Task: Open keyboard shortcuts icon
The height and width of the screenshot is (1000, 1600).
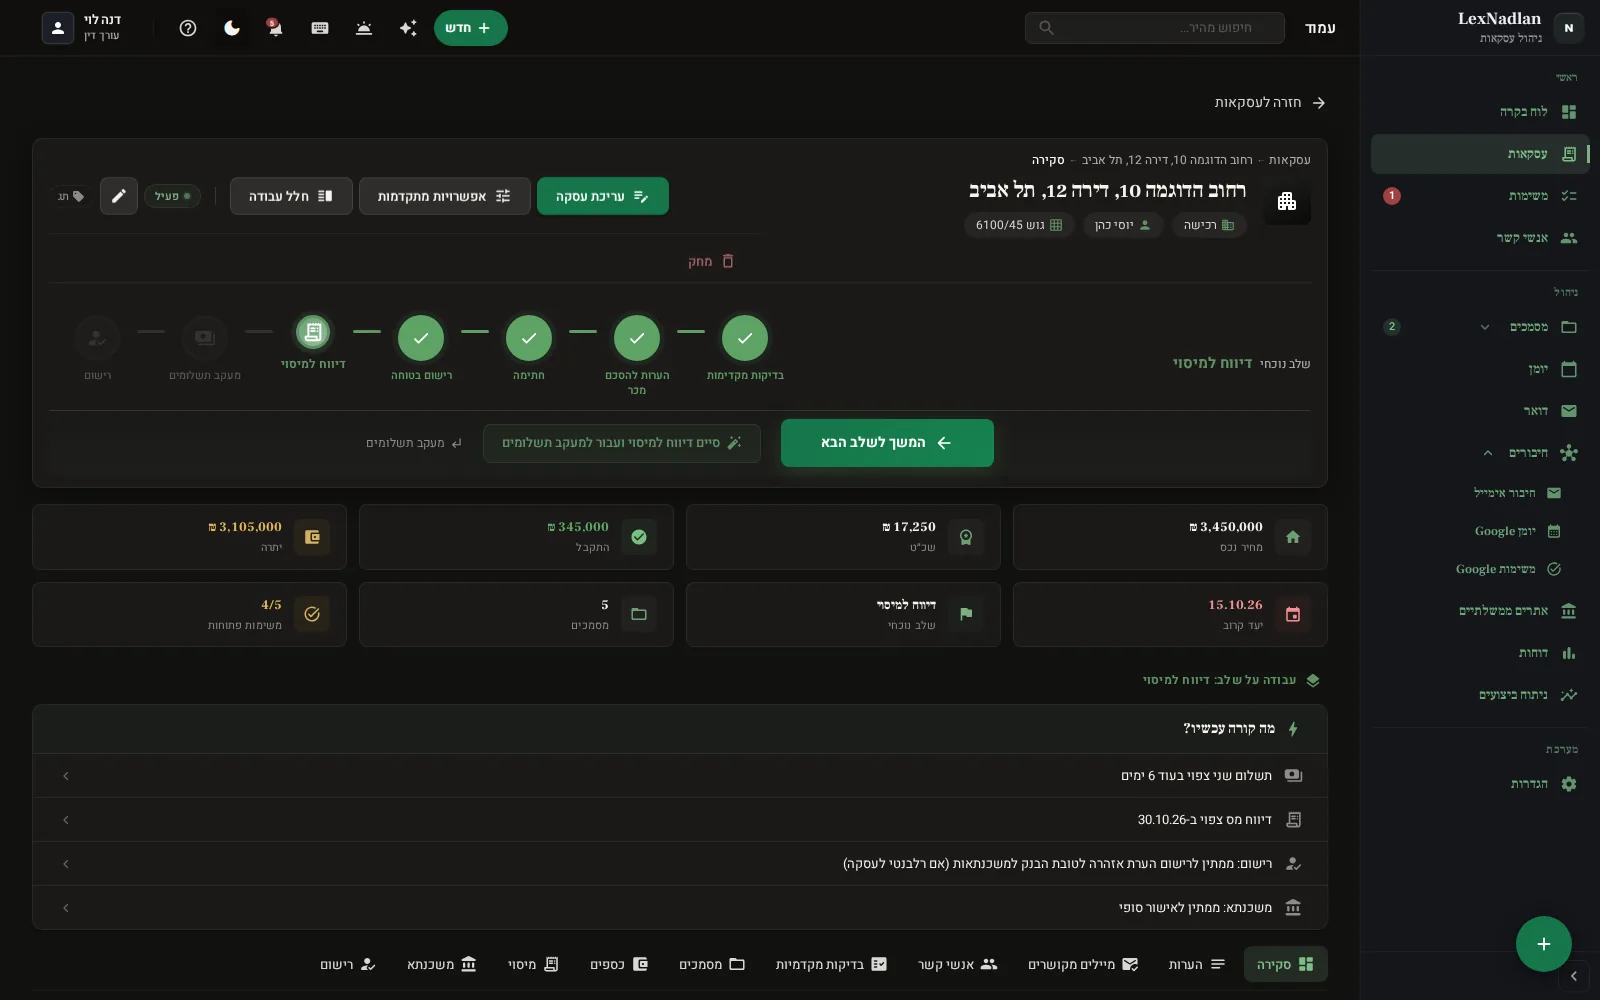Action: [320, 28]
